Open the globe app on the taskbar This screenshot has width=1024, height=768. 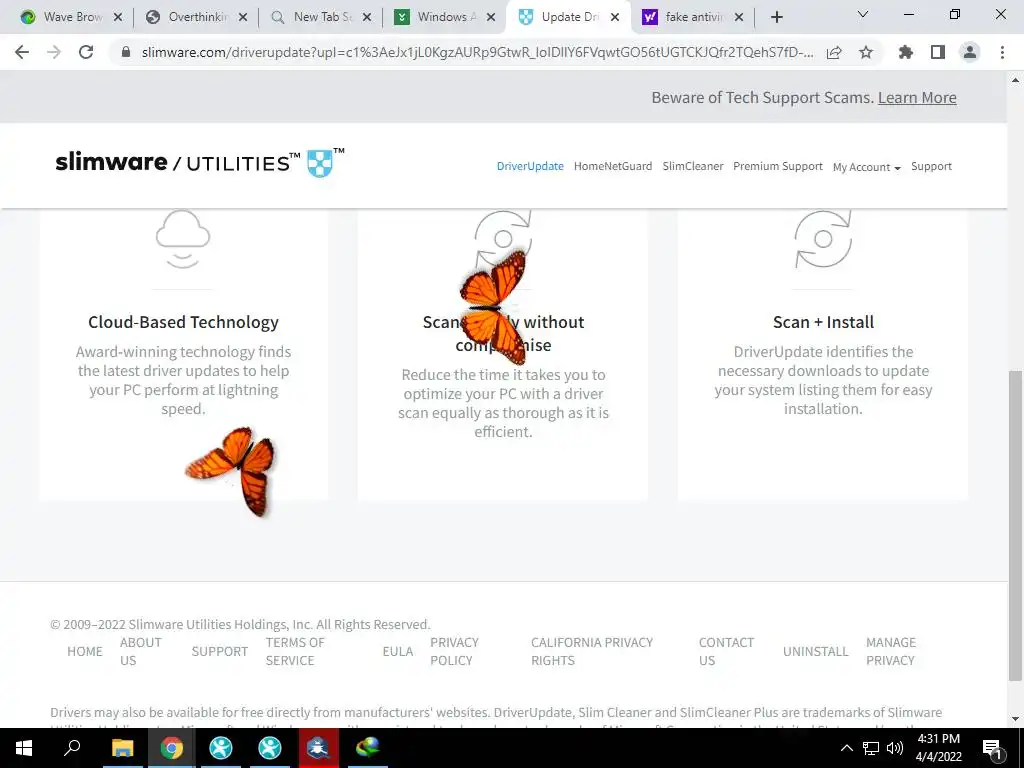click(x=368, y=748)
